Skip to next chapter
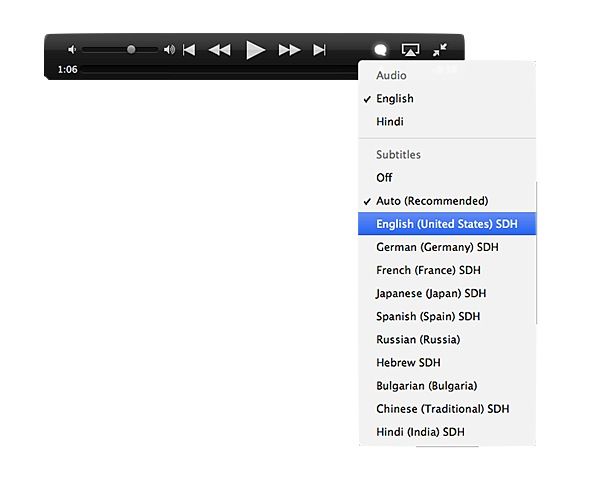 pyautogui.click(x=320, y=50)
